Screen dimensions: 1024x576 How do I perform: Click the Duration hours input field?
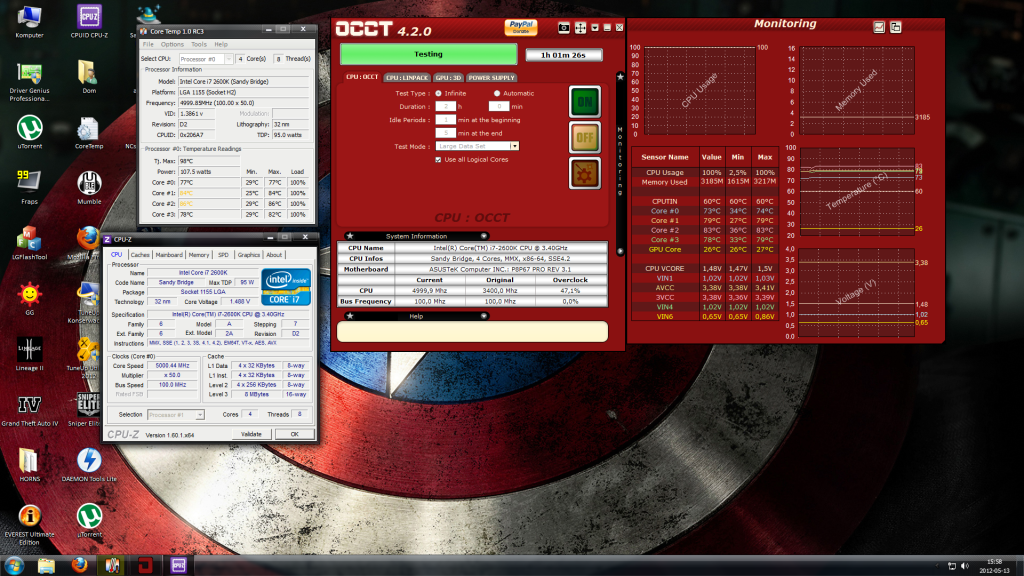[x=445, y=105]
